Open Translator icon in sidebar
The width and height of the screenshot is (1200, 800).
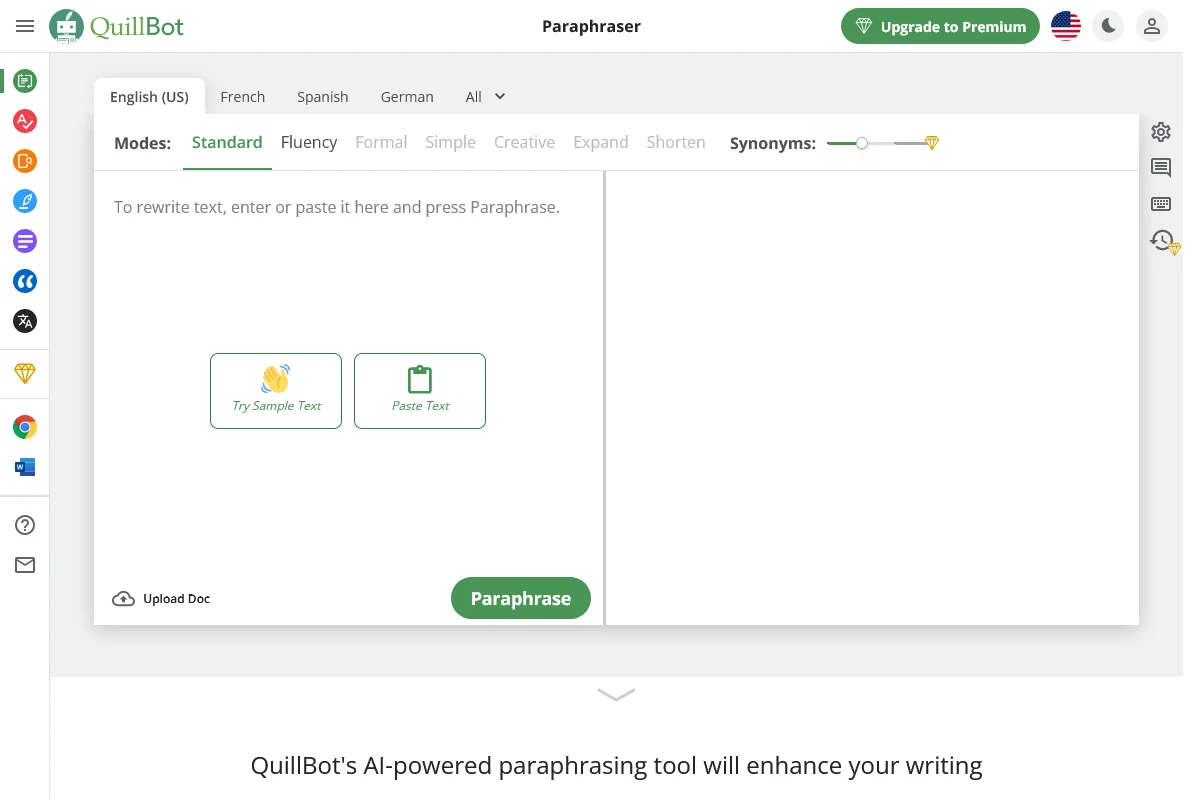[25, 321]
